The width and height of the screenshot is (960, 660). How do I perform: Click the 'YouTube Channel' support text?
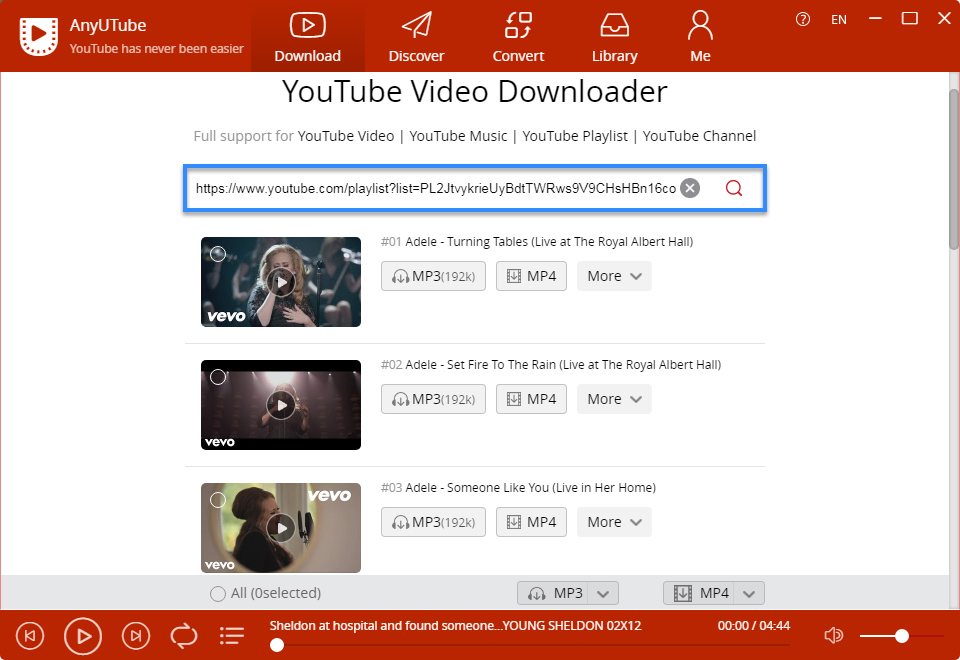pos(699,136)
